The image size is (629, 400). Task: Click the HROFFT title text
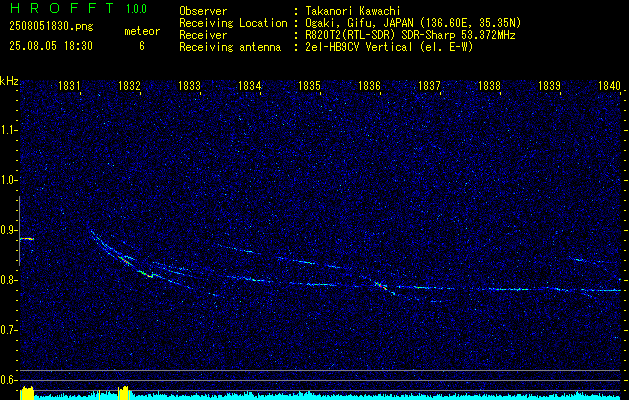tap(62, 8)
